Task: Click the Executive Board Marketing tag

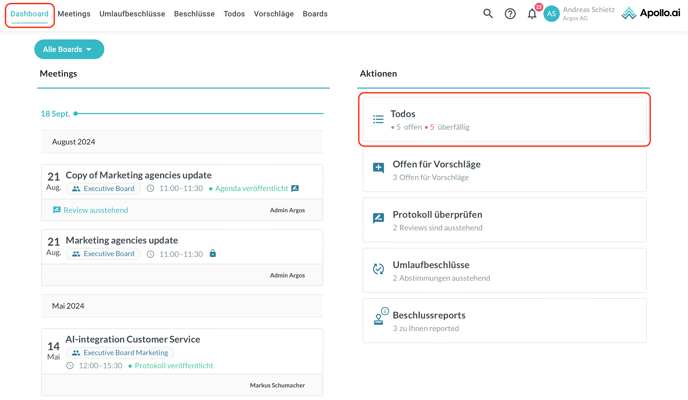Action: (x=125, y=353)
